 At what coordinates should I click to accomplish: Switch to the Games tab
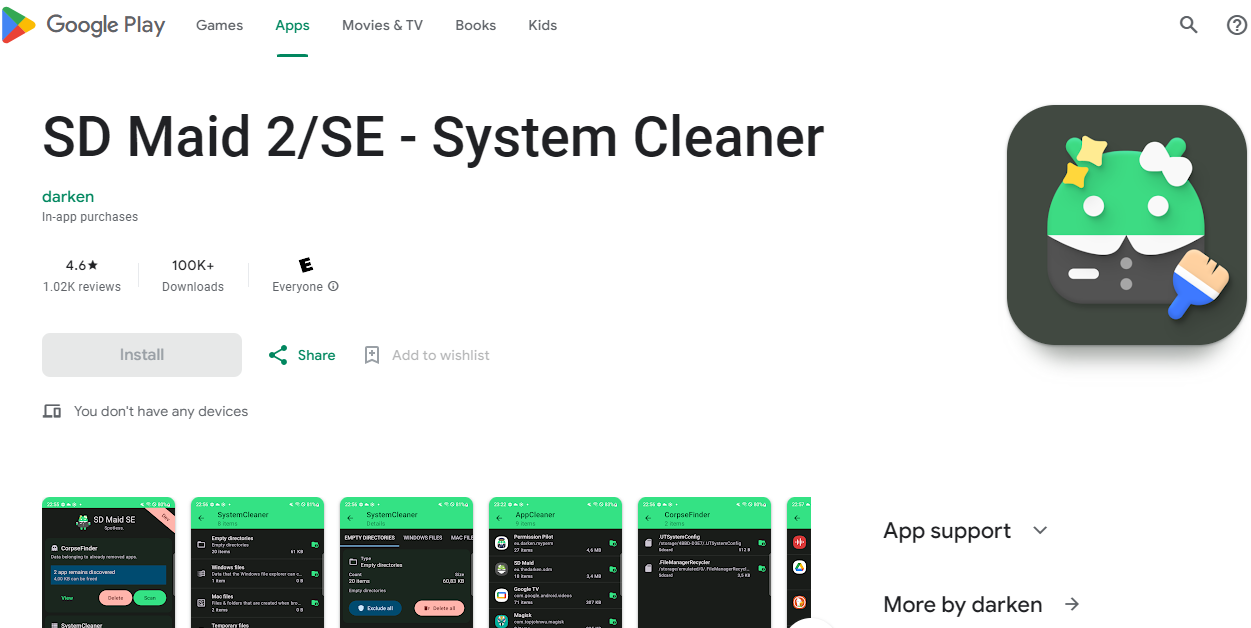(219, 25)
